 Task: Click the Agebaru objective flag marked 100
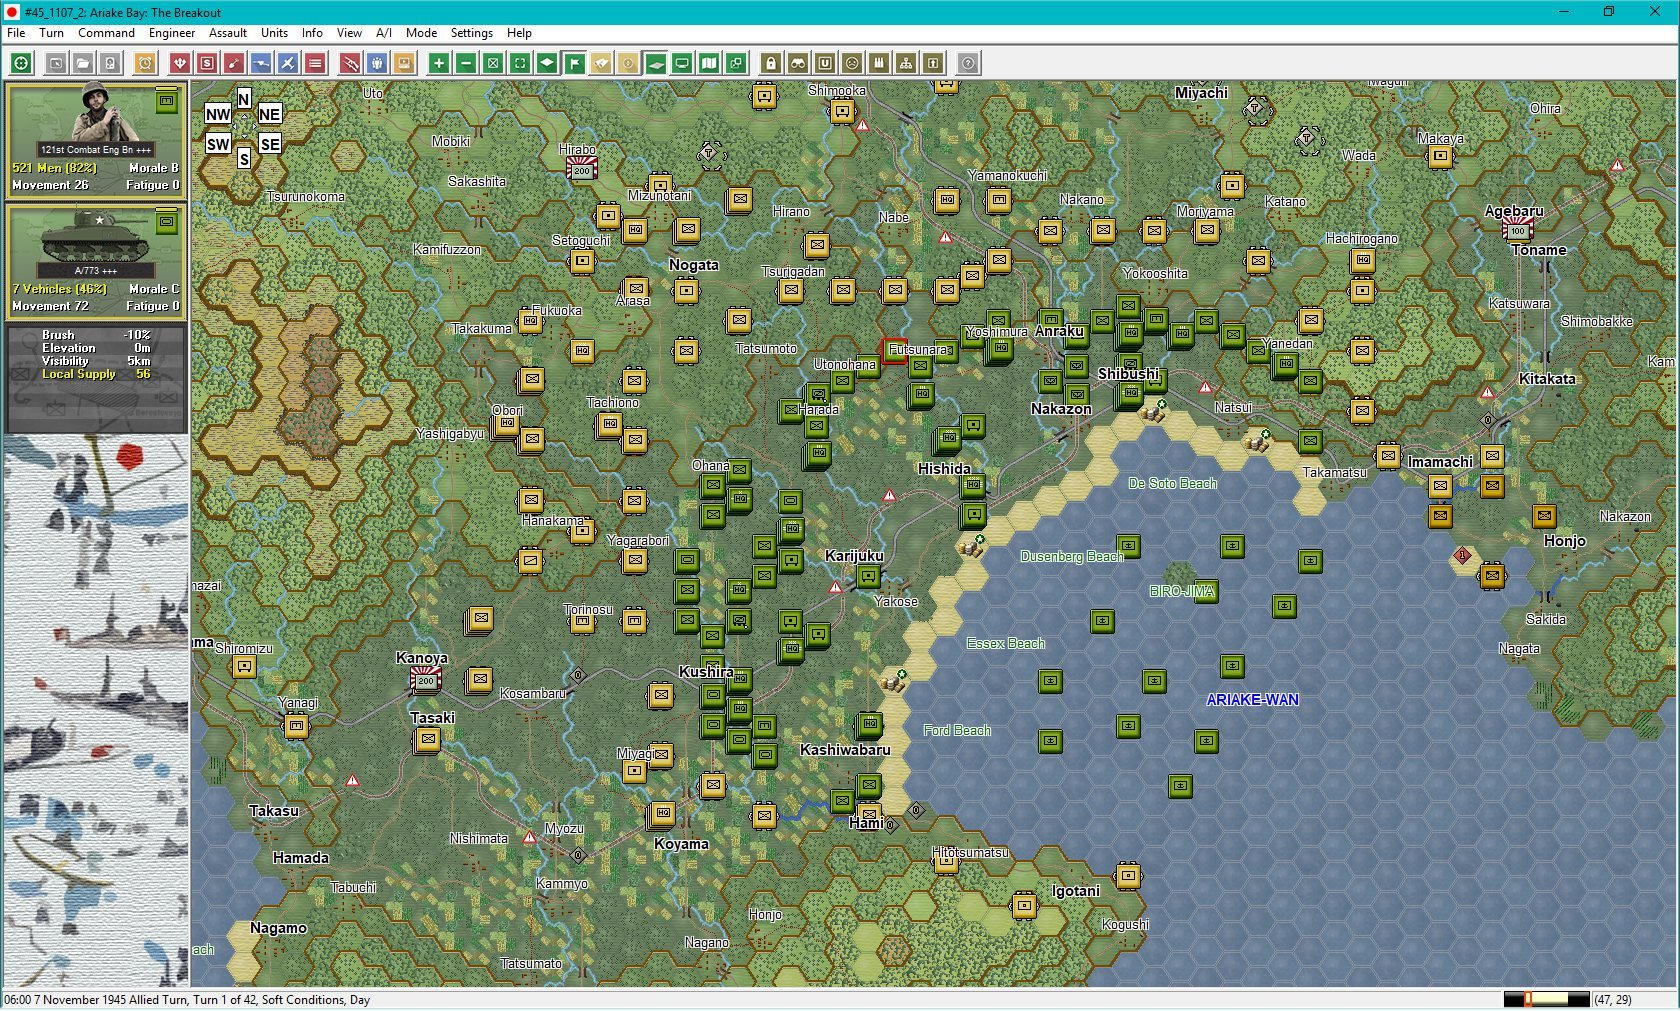pyautogui.click(x=1517, y=230)
